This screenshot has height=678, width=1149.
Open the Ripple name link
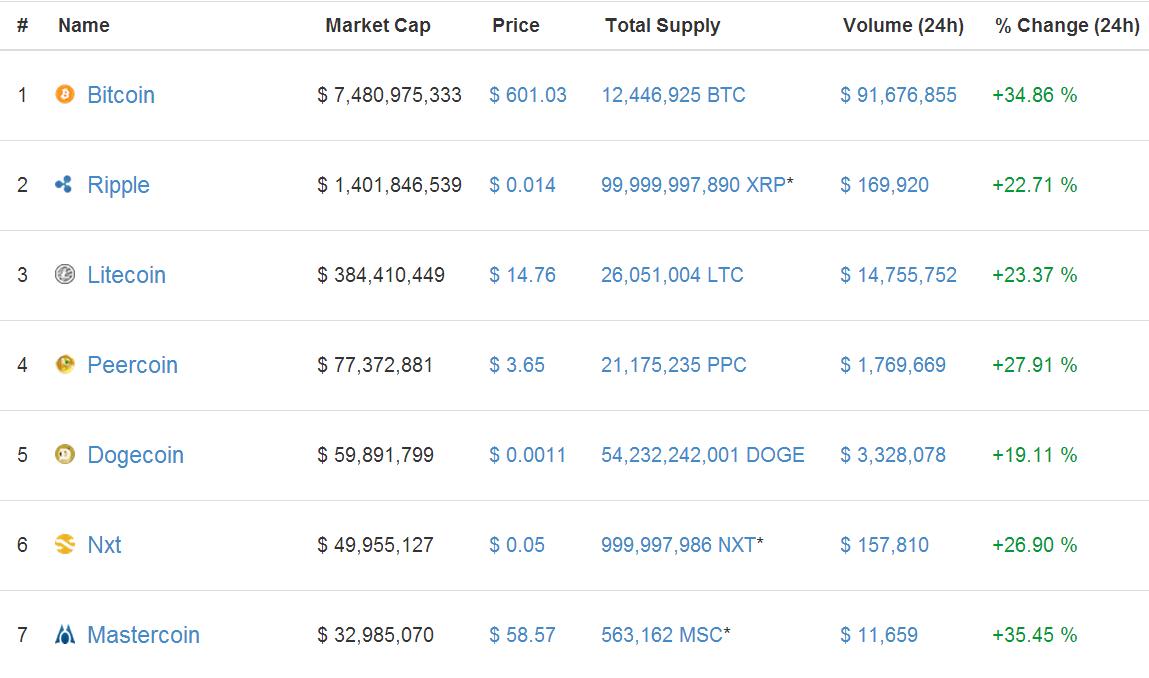pos(118,185)
